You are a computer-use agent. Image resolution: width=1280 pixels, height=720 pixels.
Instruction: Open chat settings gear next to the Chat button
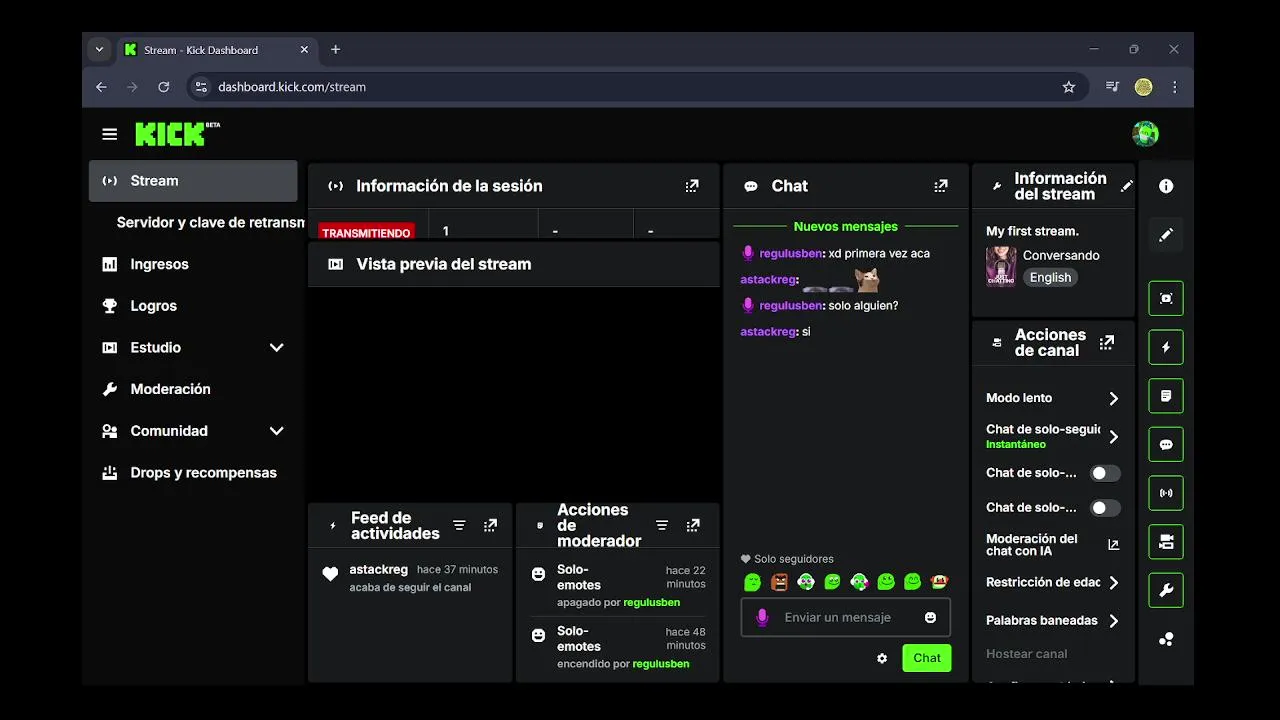[x=882, y=658]
